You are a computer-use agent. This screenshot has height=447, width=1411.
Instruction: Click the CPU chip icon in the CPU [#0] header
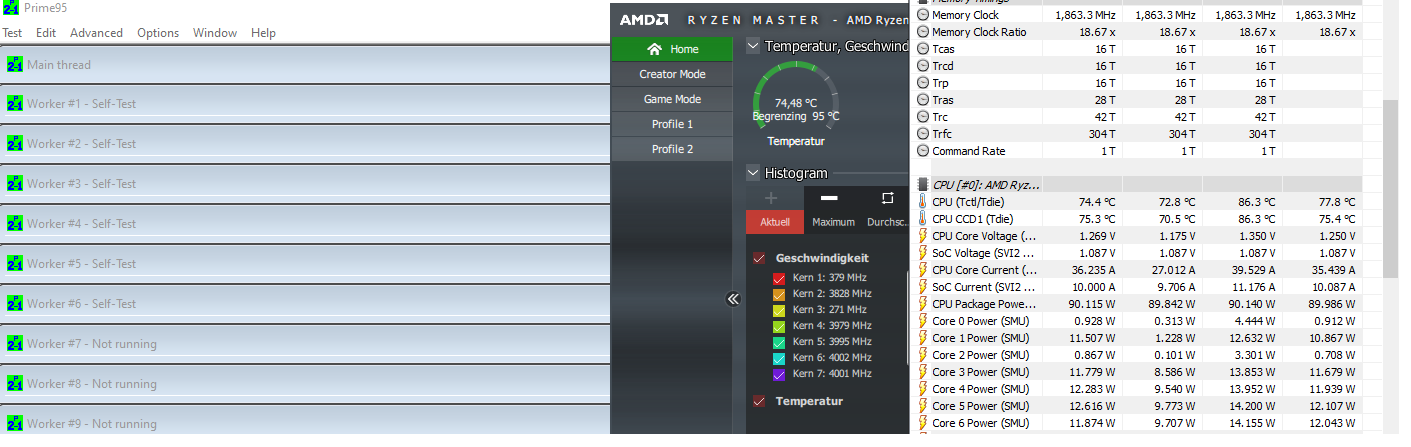[x=922, y=185]
